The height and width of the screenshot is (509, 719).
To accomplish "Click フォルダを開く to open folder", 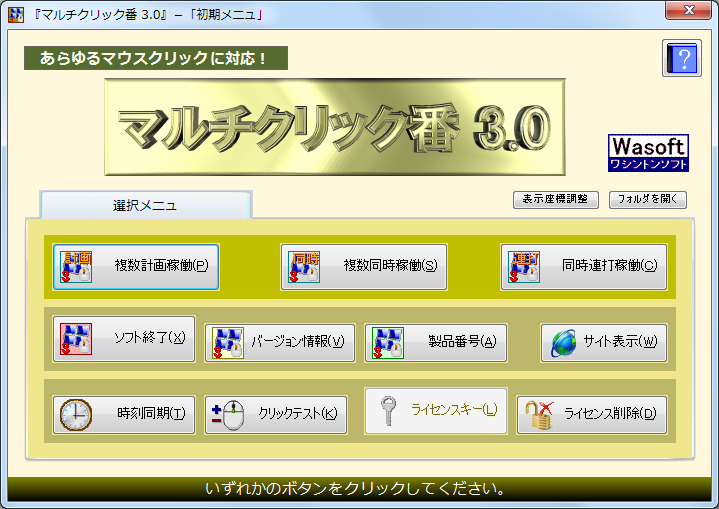I will pos(647,199).
